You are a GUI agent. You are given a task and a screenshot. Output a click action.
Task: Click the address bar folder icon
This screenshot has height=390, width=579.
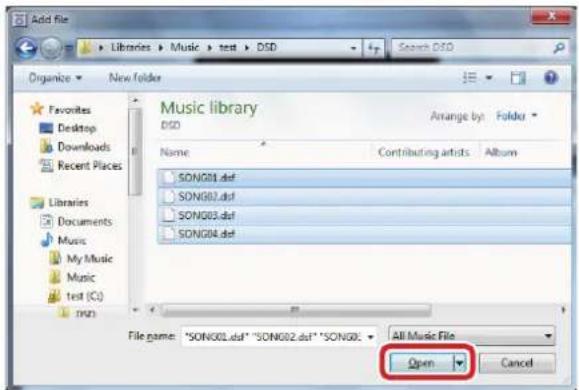pos(86,48)
